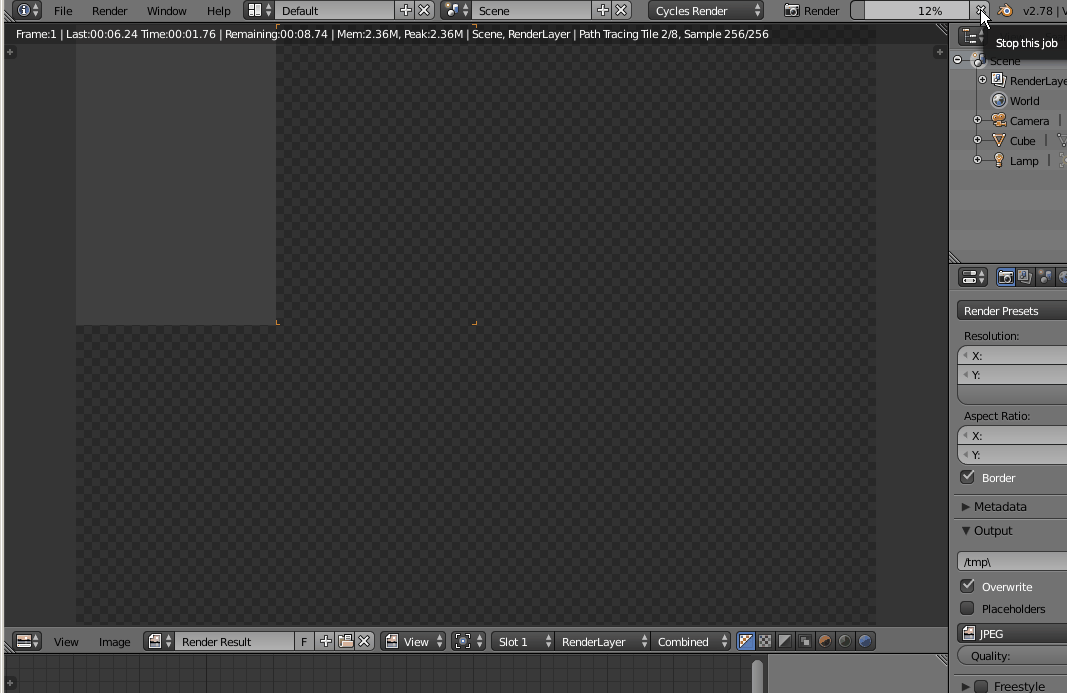Open the Render menu in the top bar

pos(109,11)
